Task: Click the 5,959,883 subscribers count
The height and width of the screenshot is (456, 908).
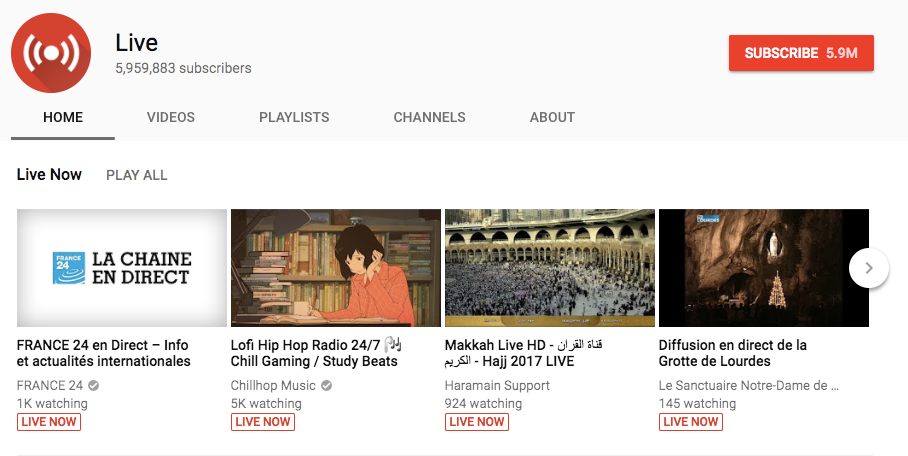Action: point(183,68)
